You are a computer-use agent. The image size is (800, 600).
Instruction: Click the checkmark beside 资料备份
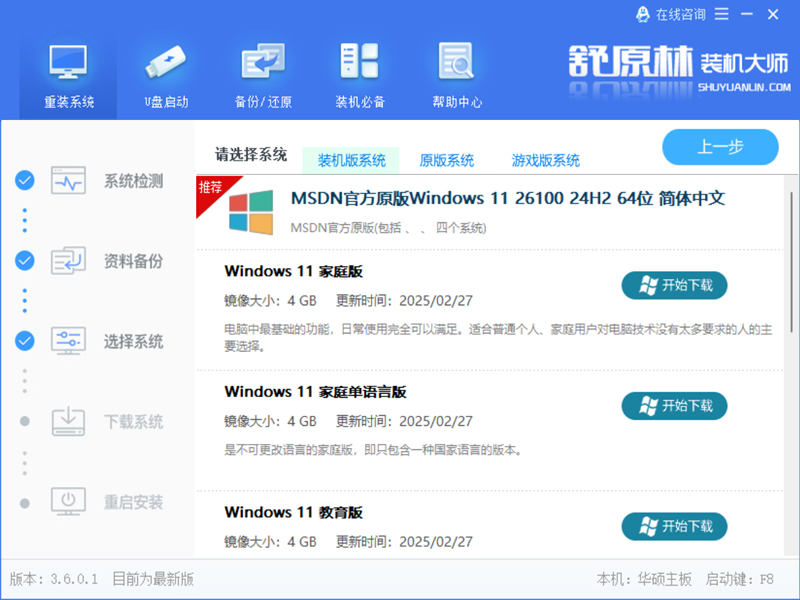(24, 261)
